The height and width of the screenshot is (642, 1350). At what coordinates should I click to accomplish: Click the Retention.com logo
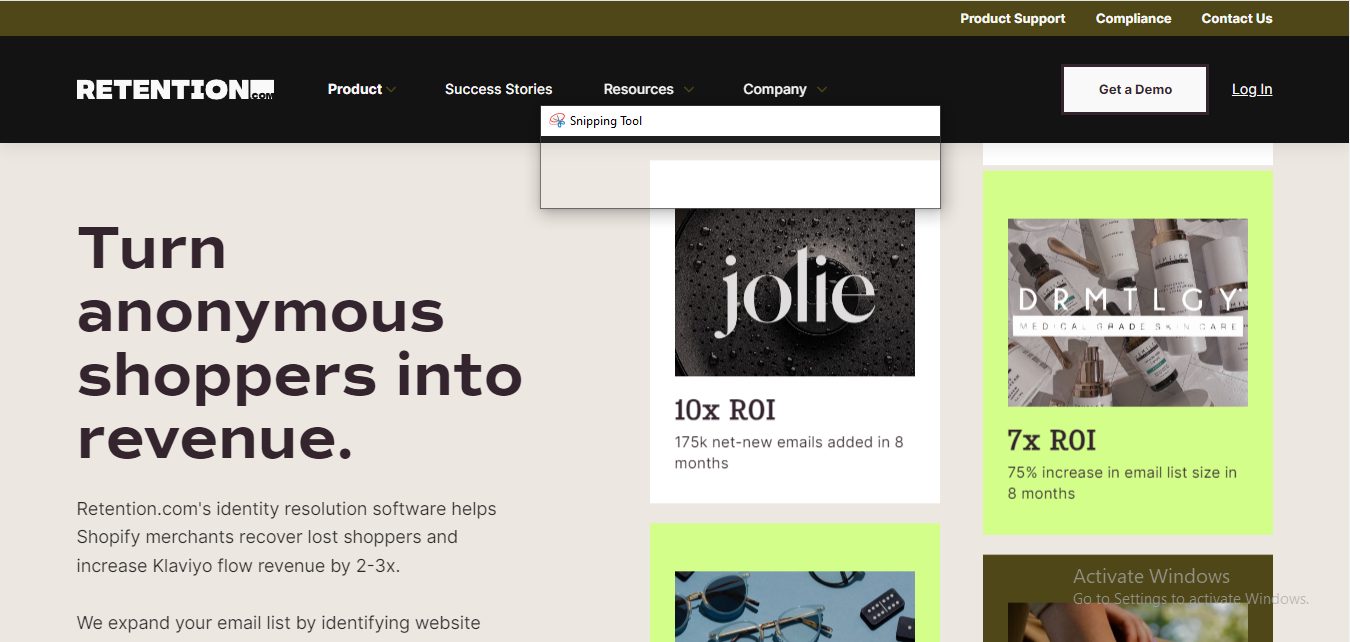(175, 90)
